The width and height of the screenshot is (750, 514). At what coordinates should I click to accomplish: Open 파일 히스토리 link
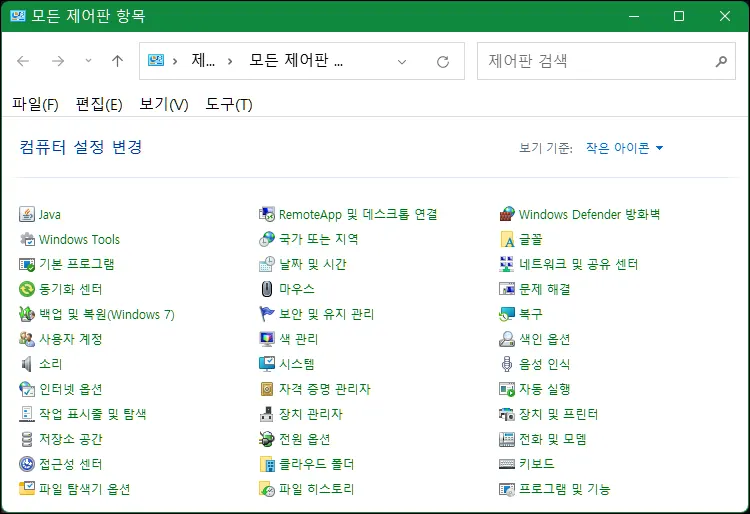(x=316, y=489)
